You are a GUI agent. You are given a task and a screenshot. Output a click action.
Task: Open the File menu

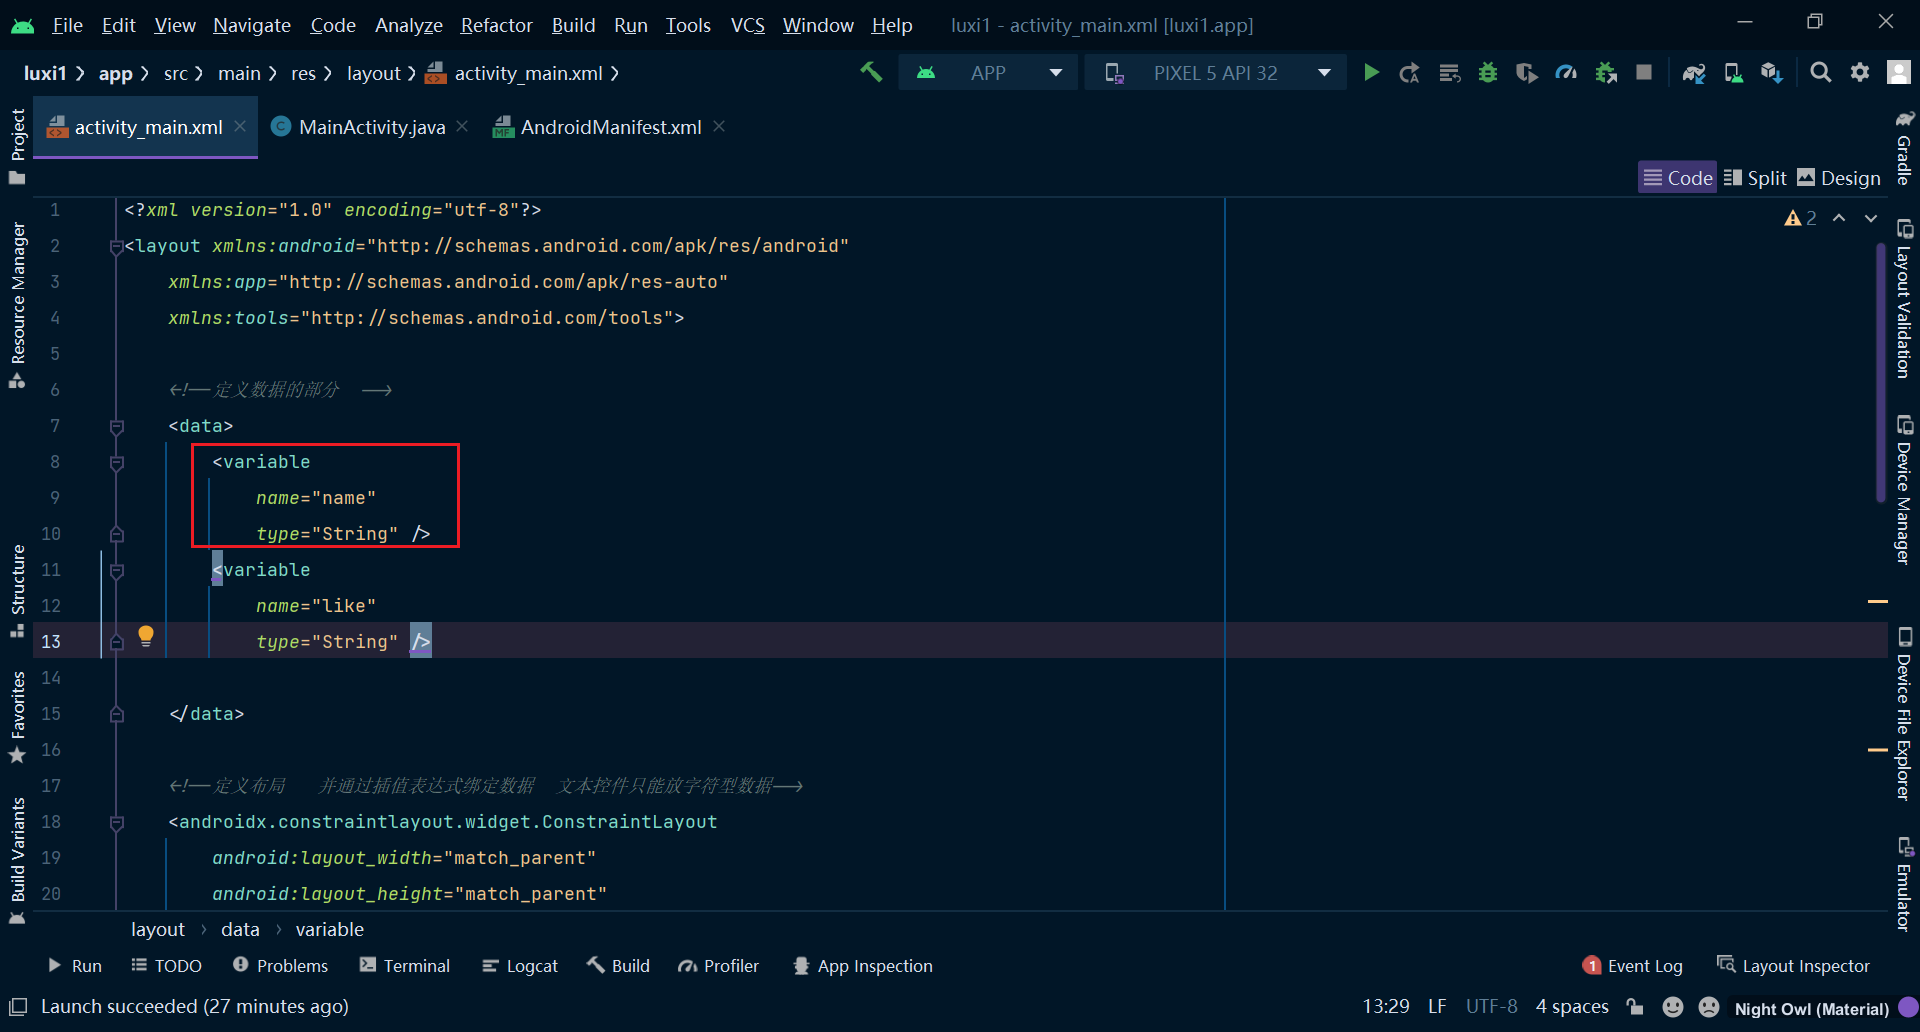67,25
